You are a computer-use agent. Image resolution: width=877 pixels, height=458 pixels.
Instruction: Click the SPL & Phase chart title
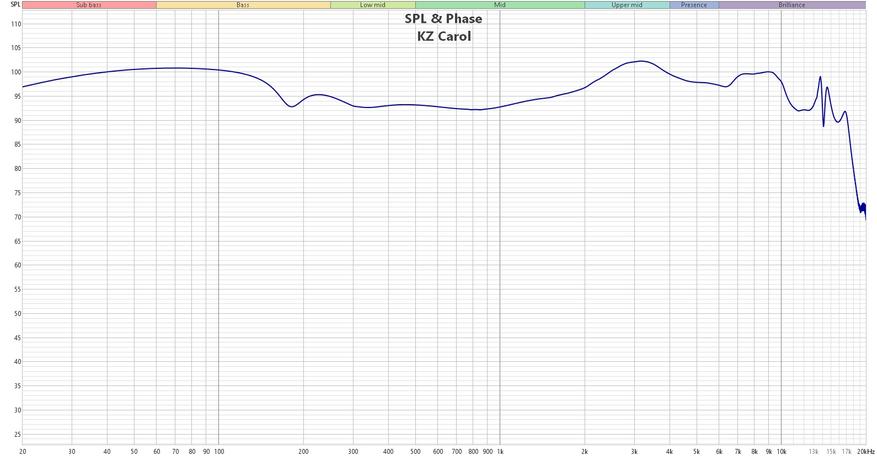point(444,18)
